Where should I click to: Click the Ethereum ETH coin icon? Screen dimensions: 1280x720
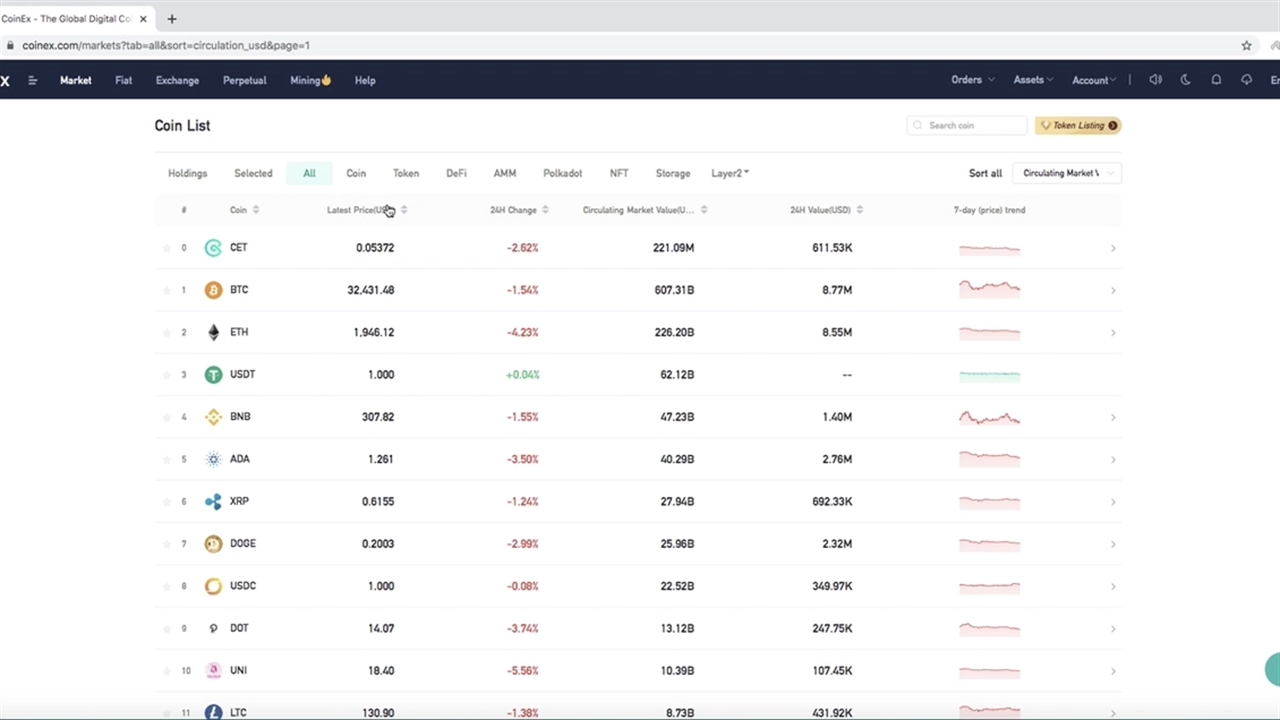coord(213,332)
